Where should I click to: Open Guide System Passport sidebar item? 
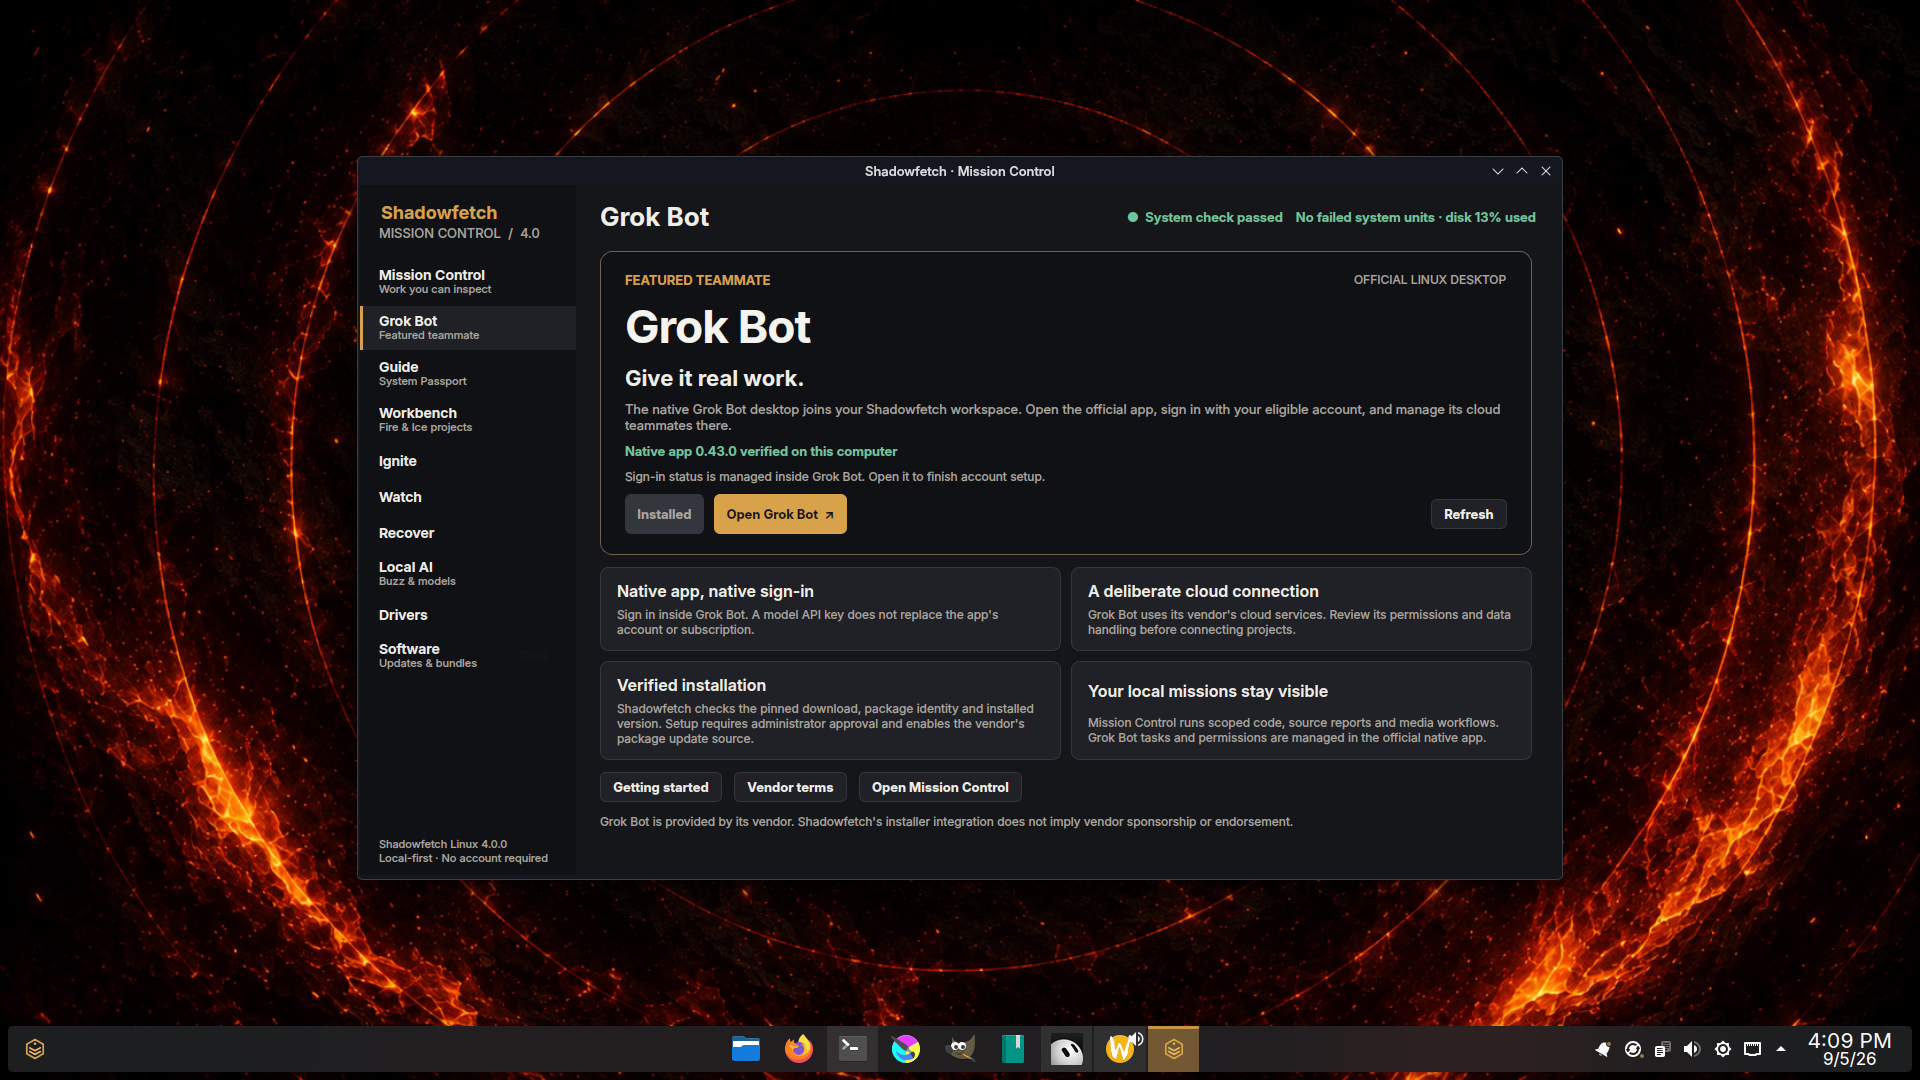pyautogui.click(x=468, y=373)
